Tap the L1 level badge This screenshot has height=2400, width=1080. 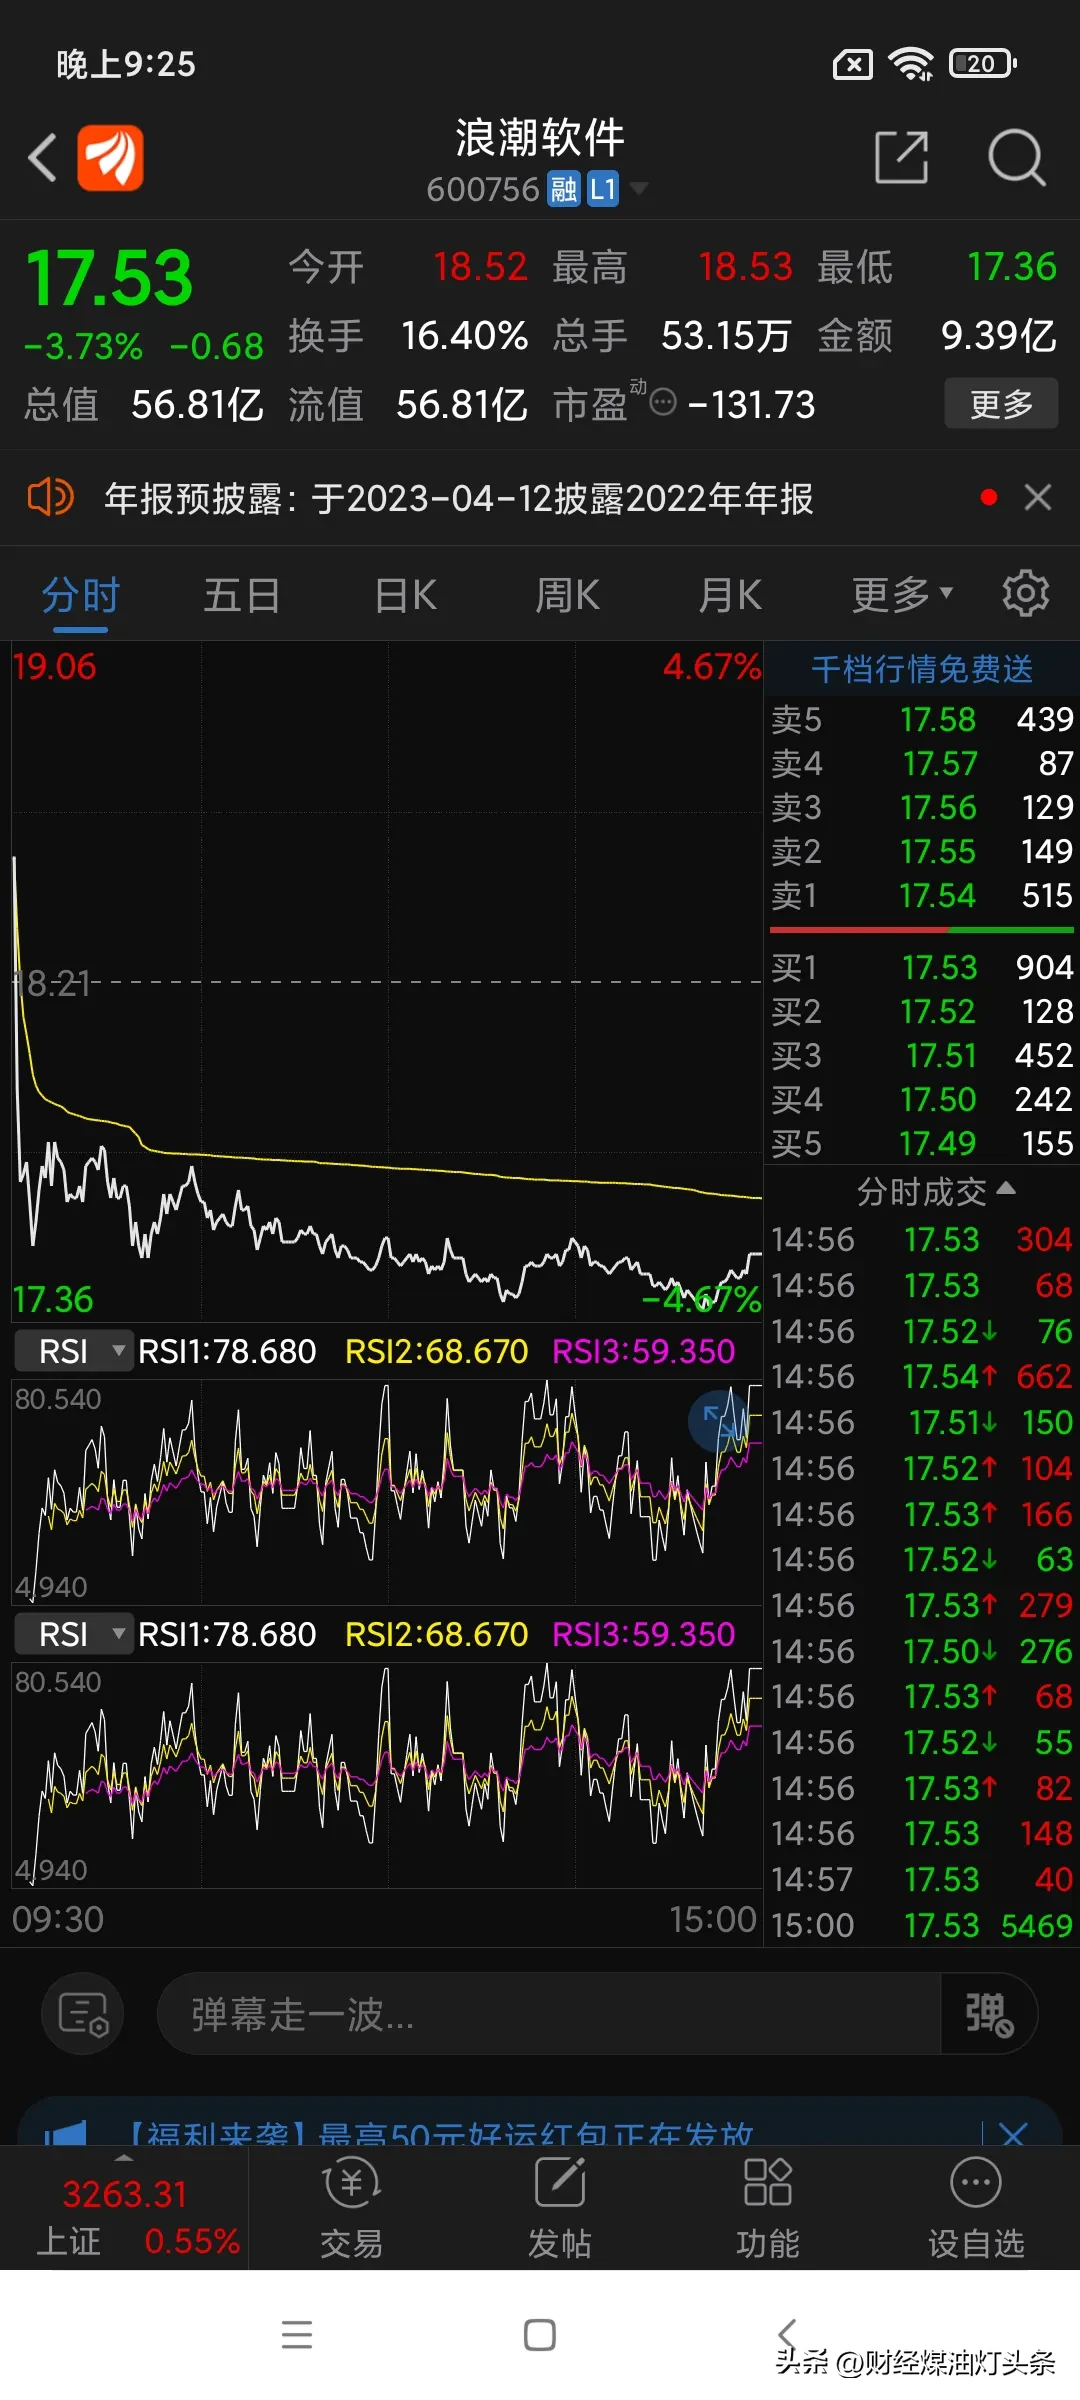(602, 188)
